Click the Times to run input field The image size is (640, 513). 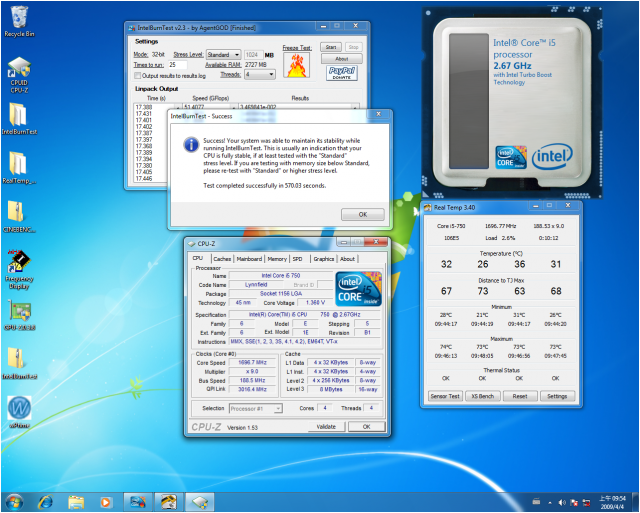(x=177, y=65)
